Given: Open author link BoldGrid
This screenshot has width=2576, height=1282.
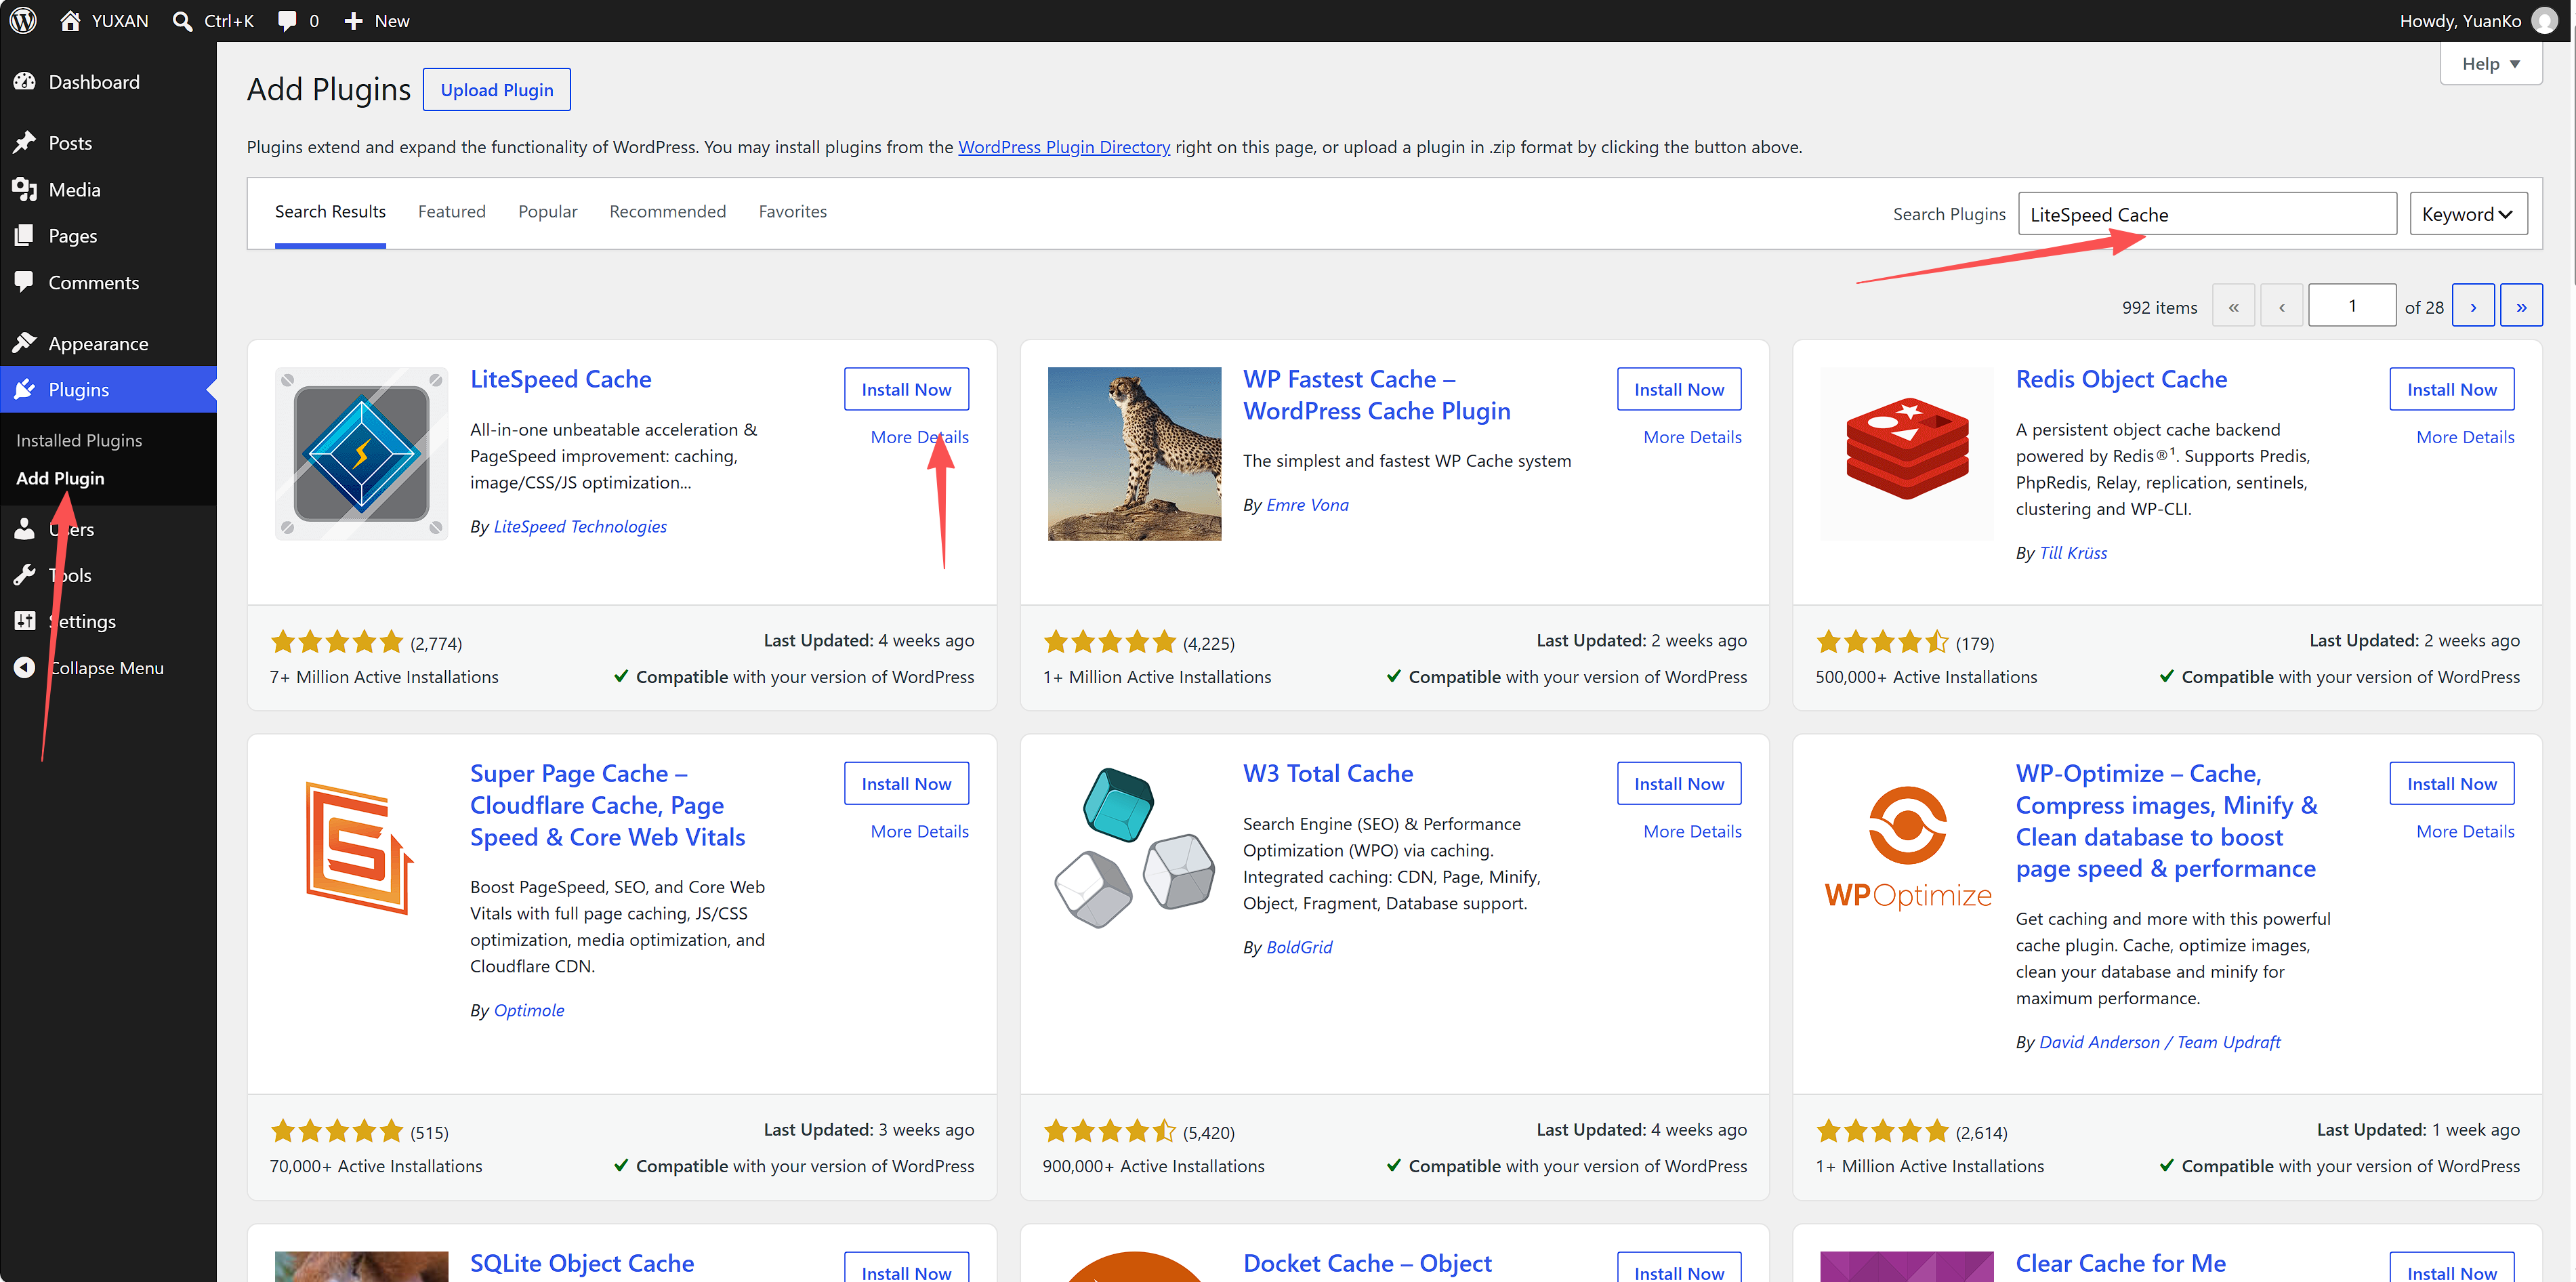Looking at the screenshot, I should click(1299, 947).
